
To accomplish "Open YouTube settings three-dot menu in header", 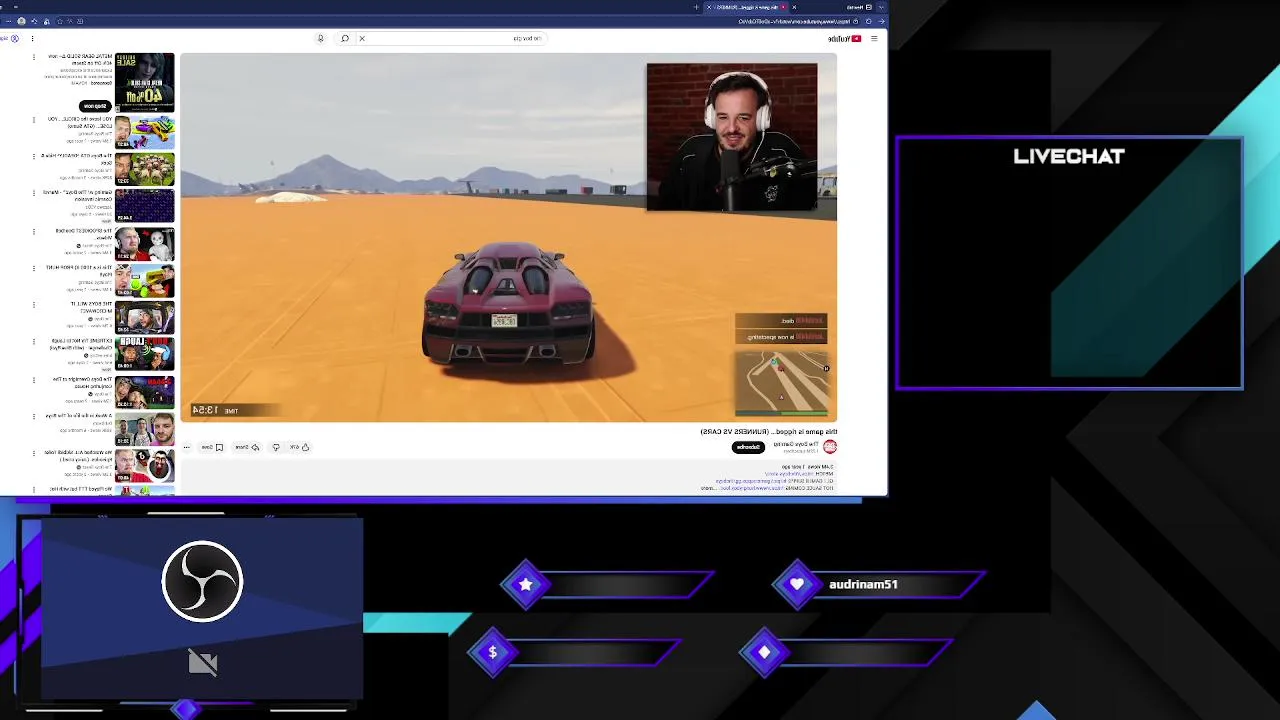I will pos(32,38).
